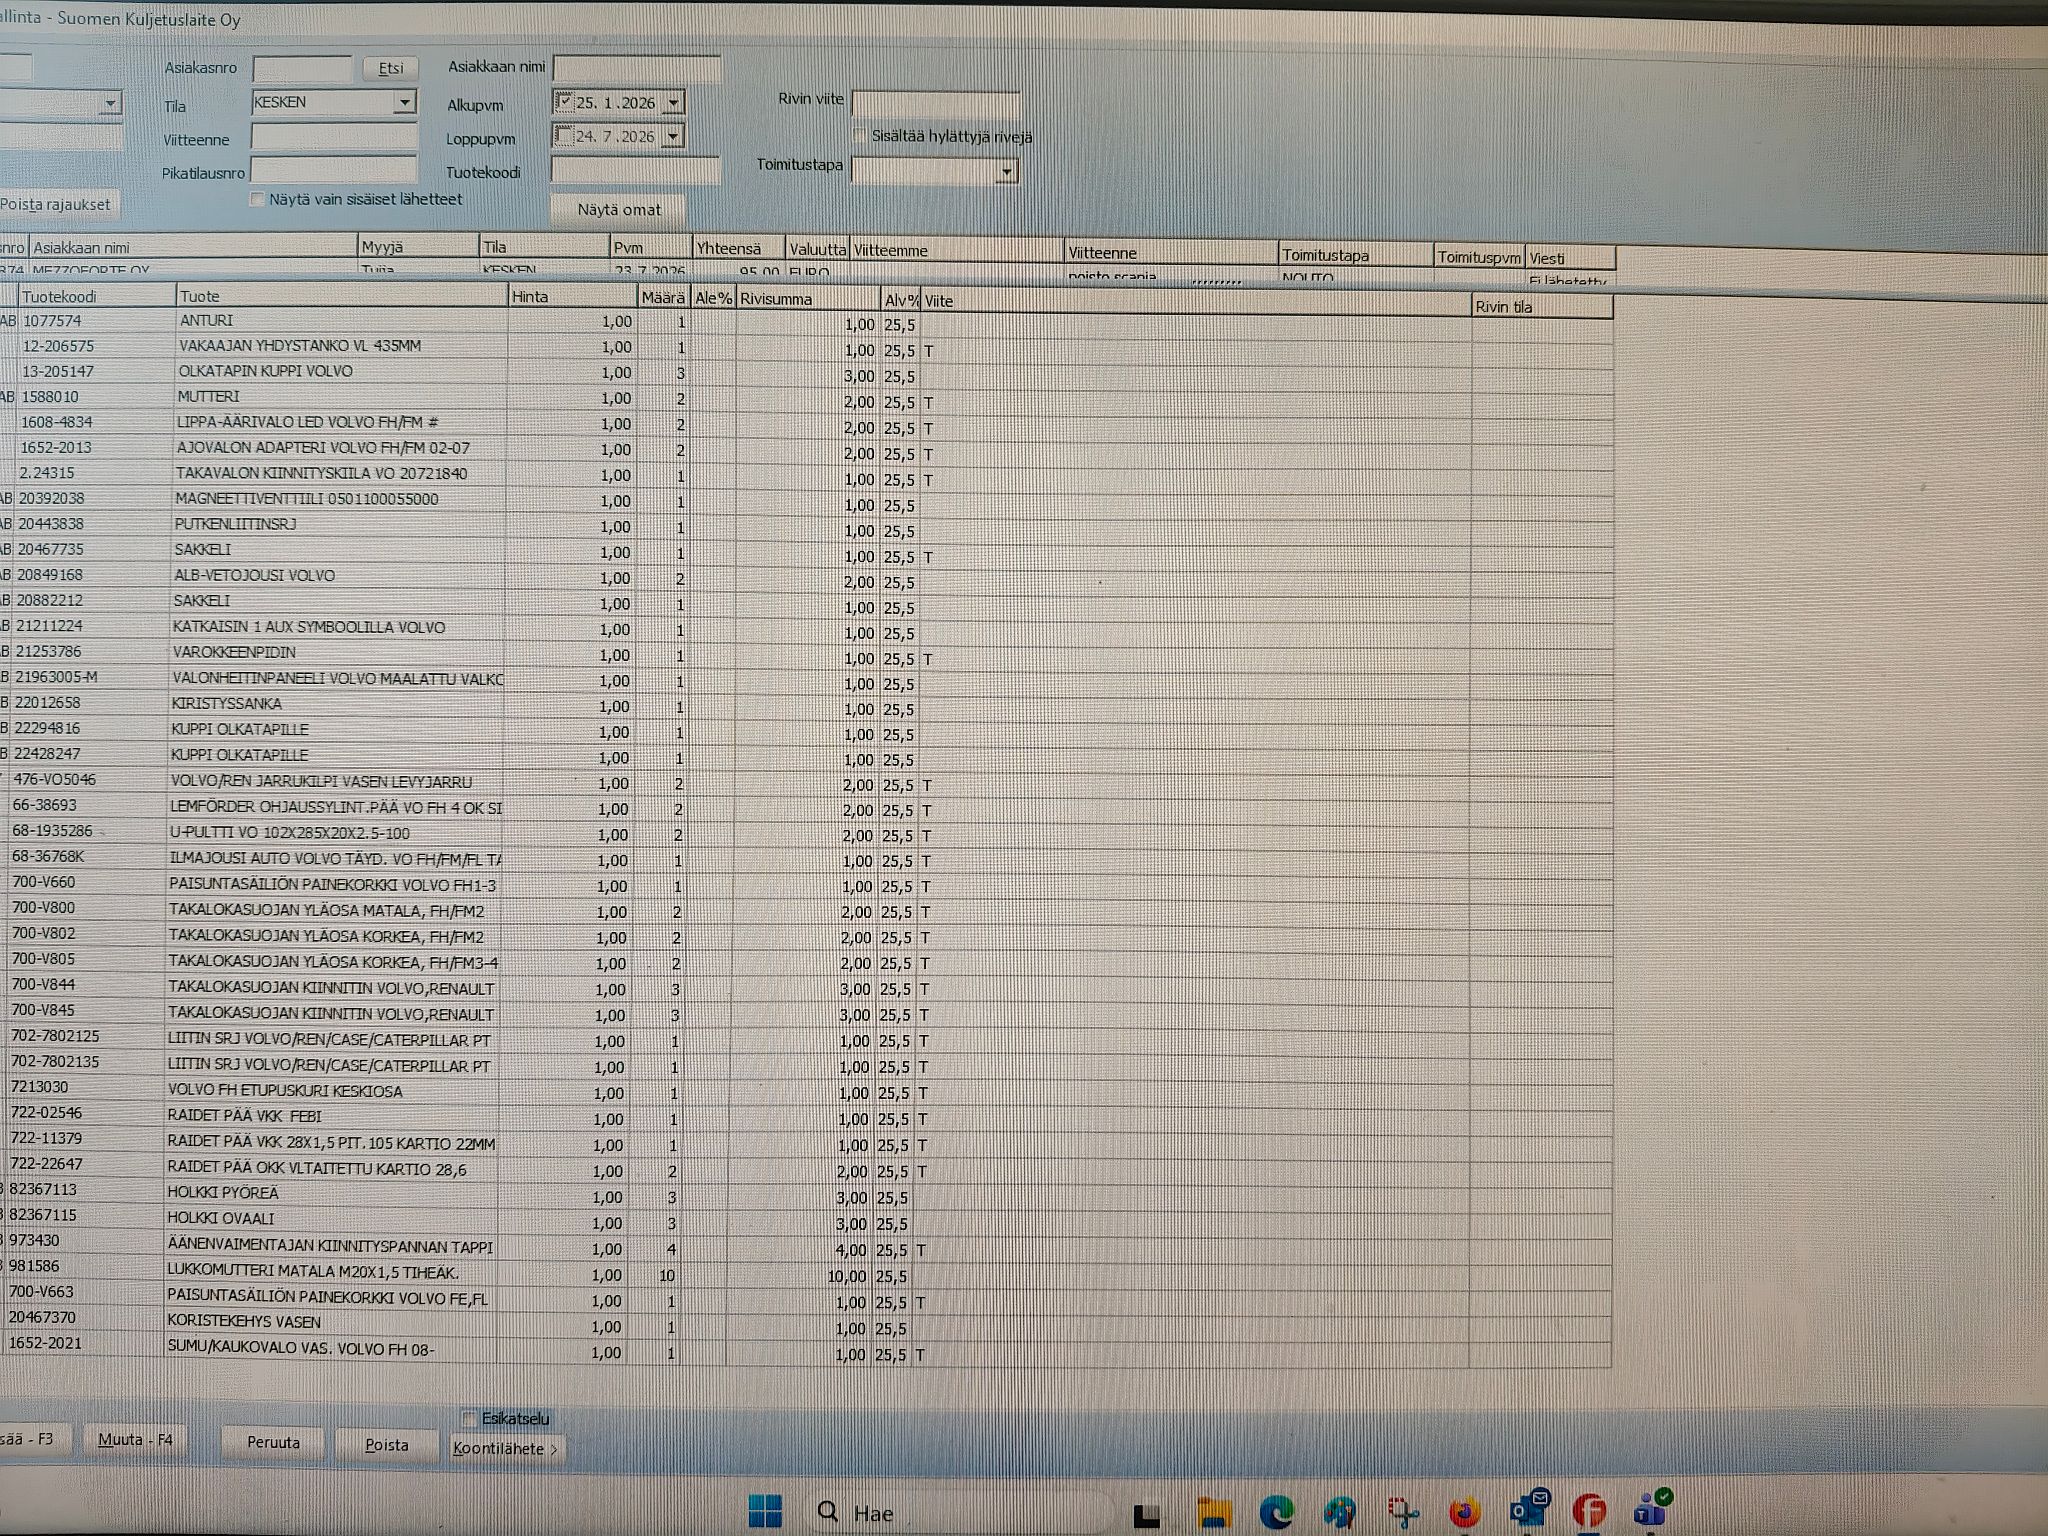The image size is (2048, 1536).
Task: Focus the Asiakkaan nimi input field
Action: (x=636, y=68)
